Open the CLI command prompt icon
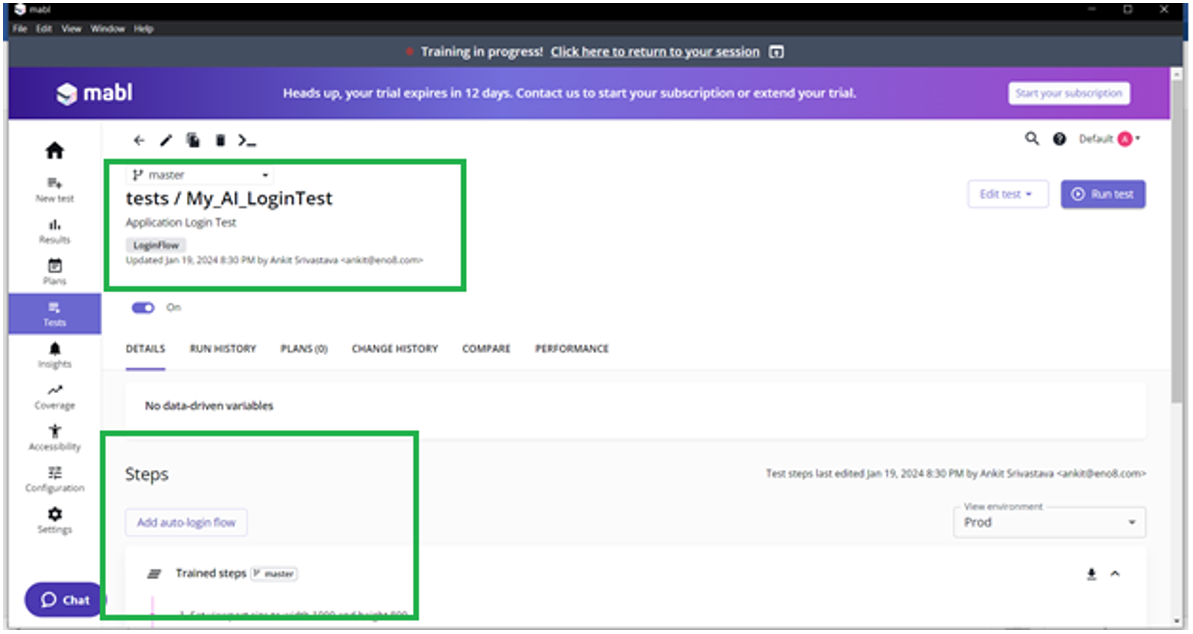The height and width of the screenshot is (634, 1193). pyautogui.click(x=247, y=141)
